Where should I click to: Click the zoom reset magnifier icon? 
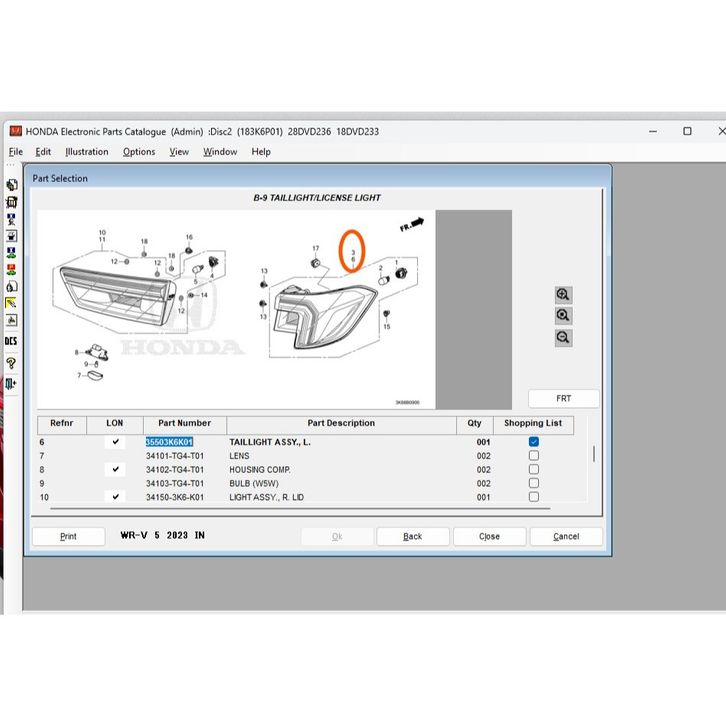click(x=563, y=316)
